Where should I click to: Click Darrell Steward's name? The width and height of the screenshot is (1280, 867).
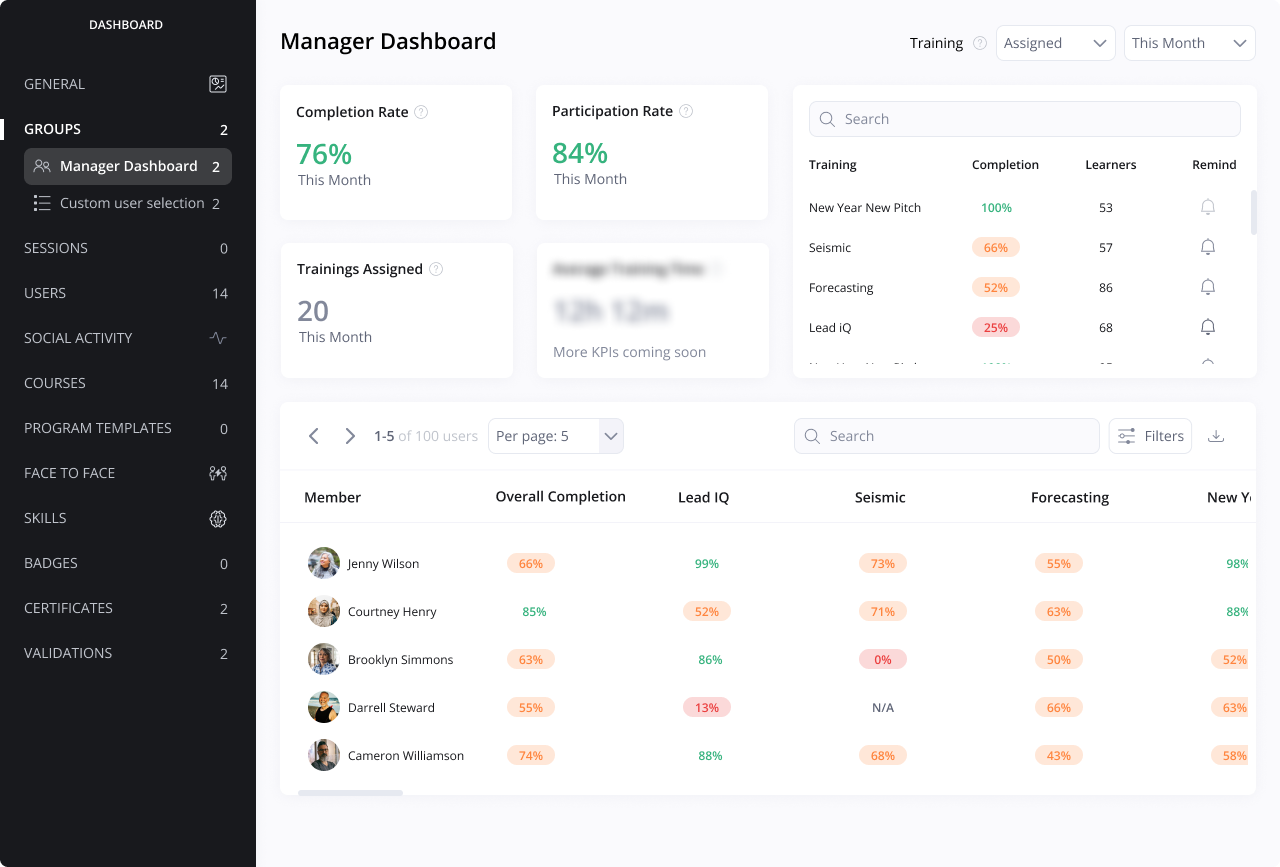click(x=391, y=708)
